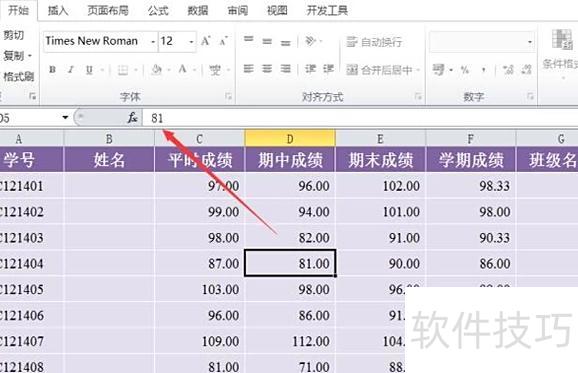Expand the Name Box dropdown arrow
The height and width of the screenshot is (373, 578).
coord(65,118)
